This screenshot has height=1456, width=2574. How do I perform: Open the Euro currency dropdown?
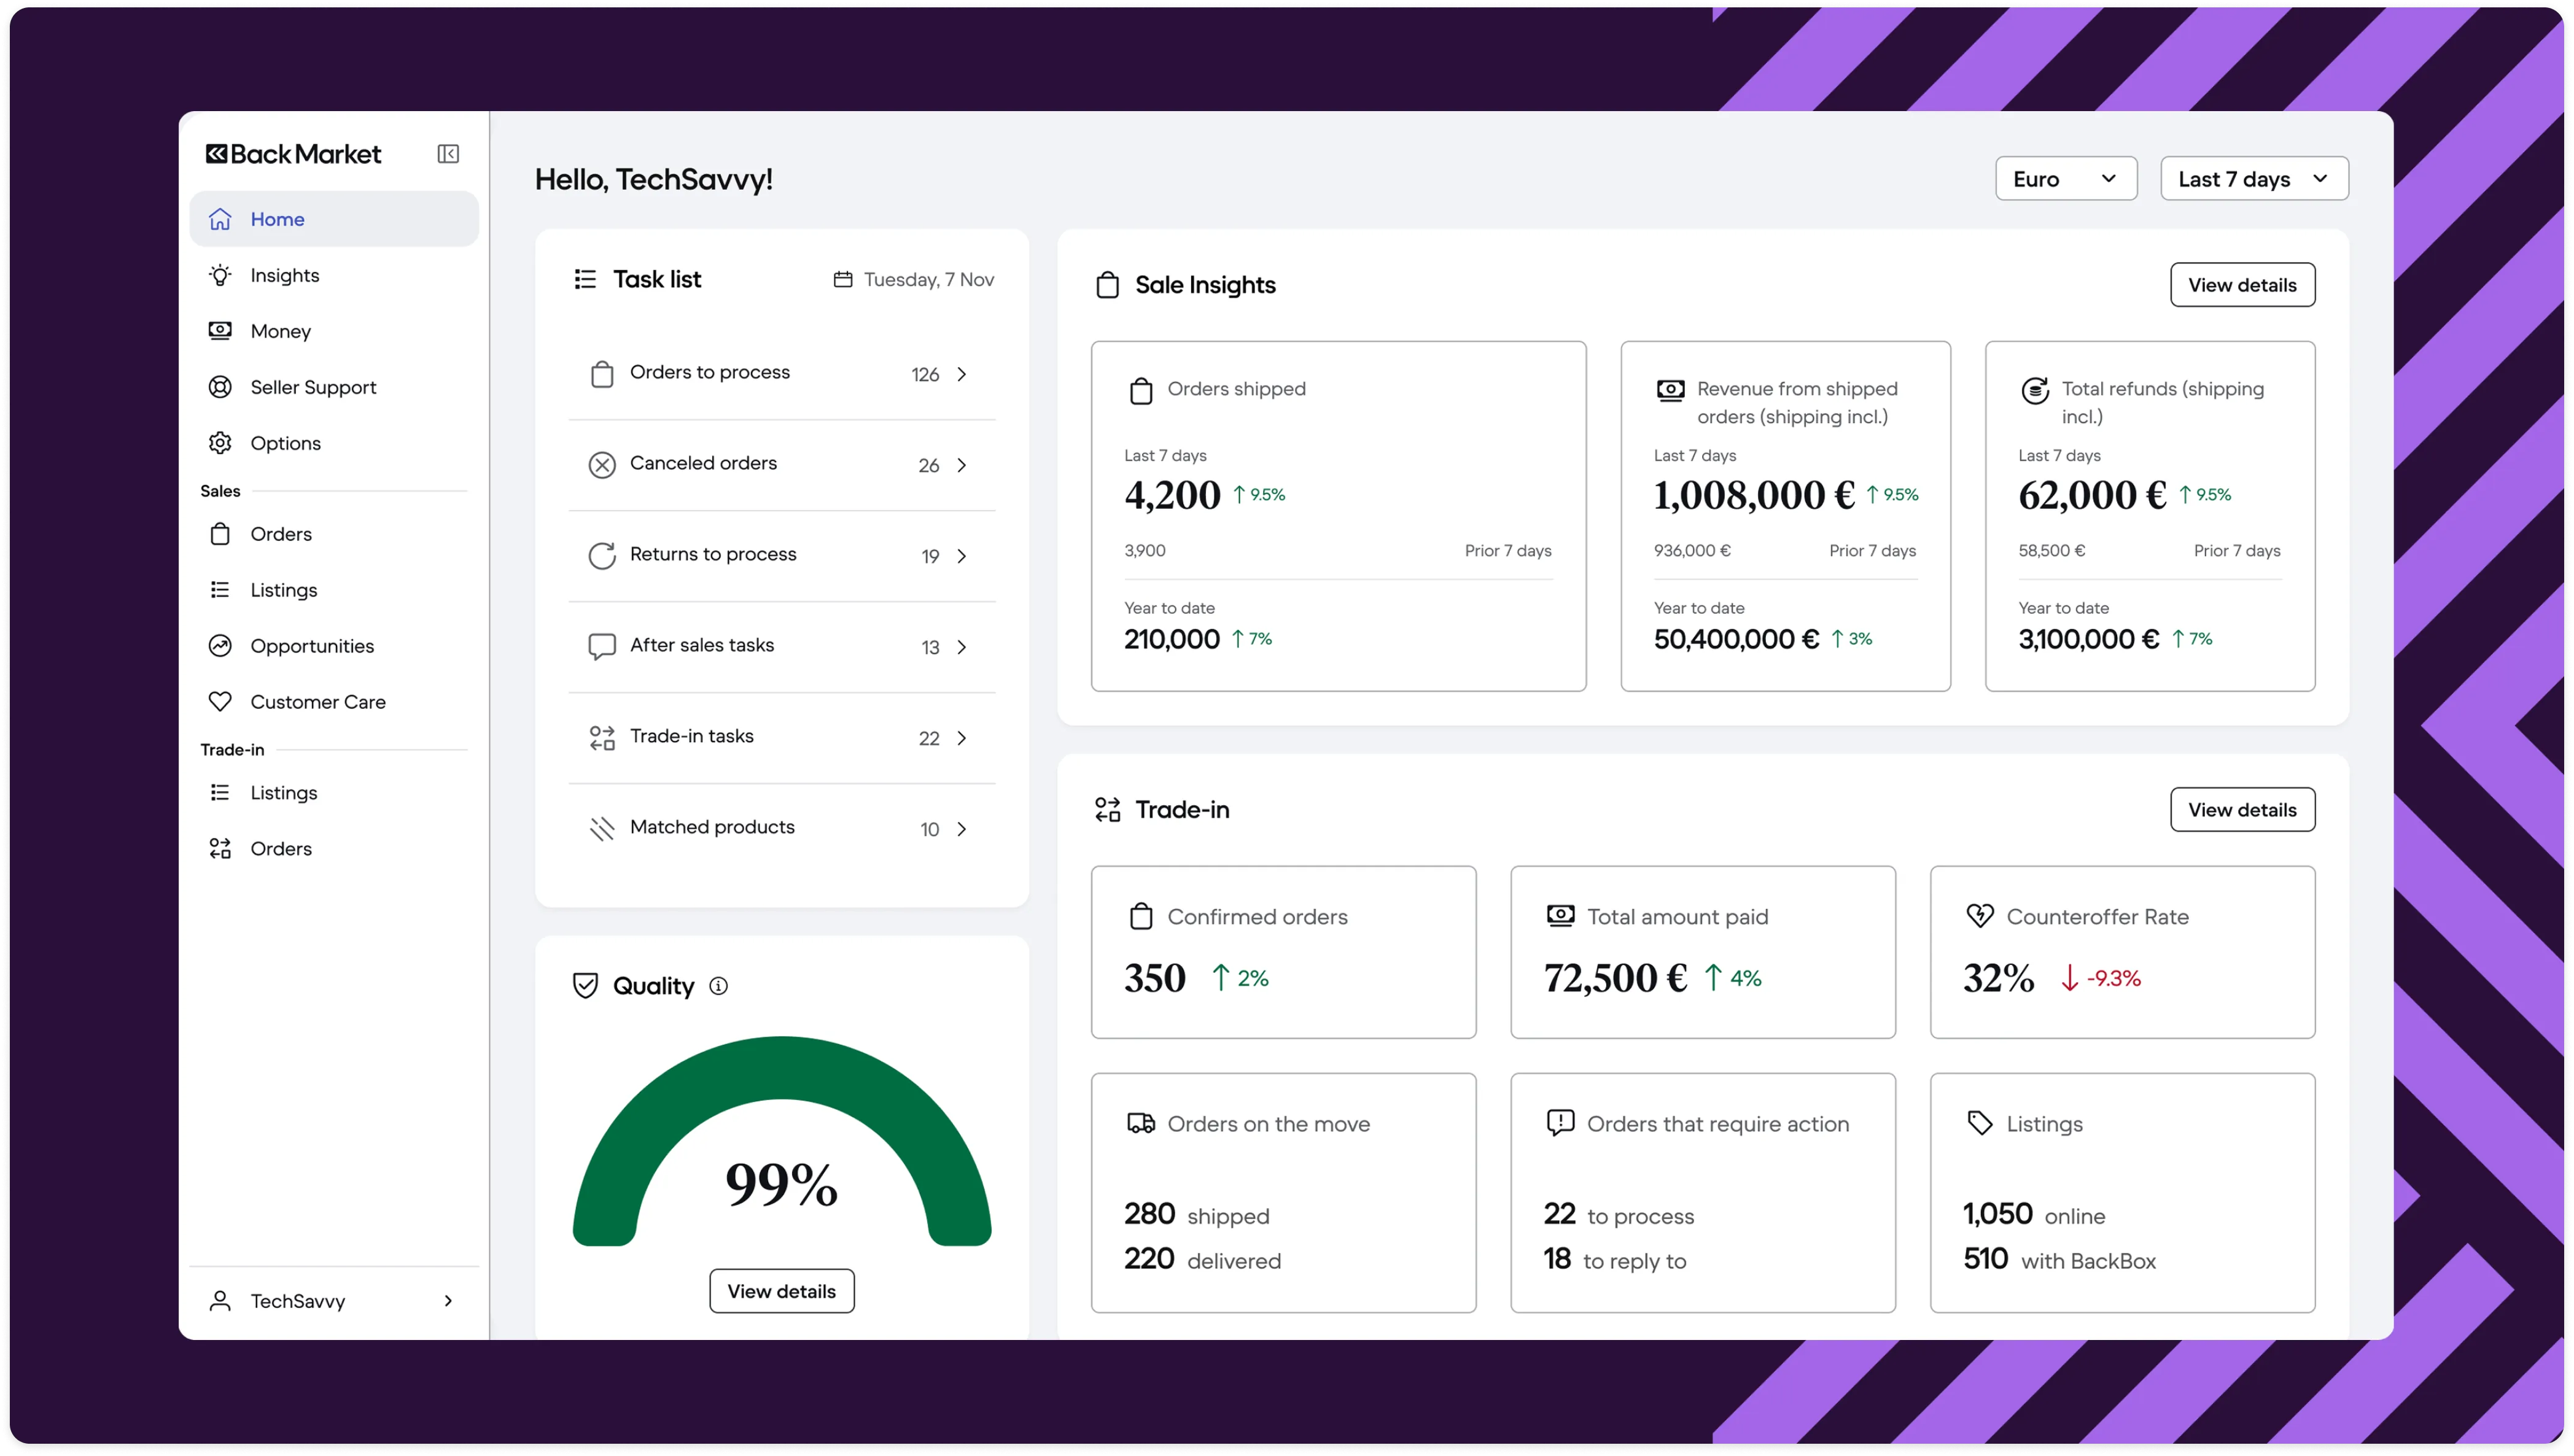2066,179
